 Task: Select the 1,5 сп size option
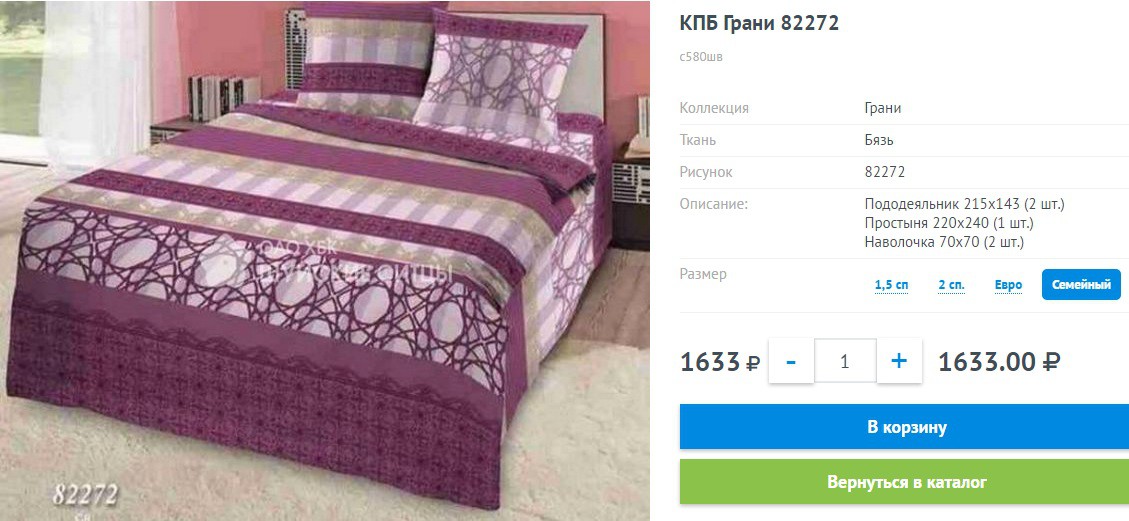pyautogui.click(x=891, y=285)
